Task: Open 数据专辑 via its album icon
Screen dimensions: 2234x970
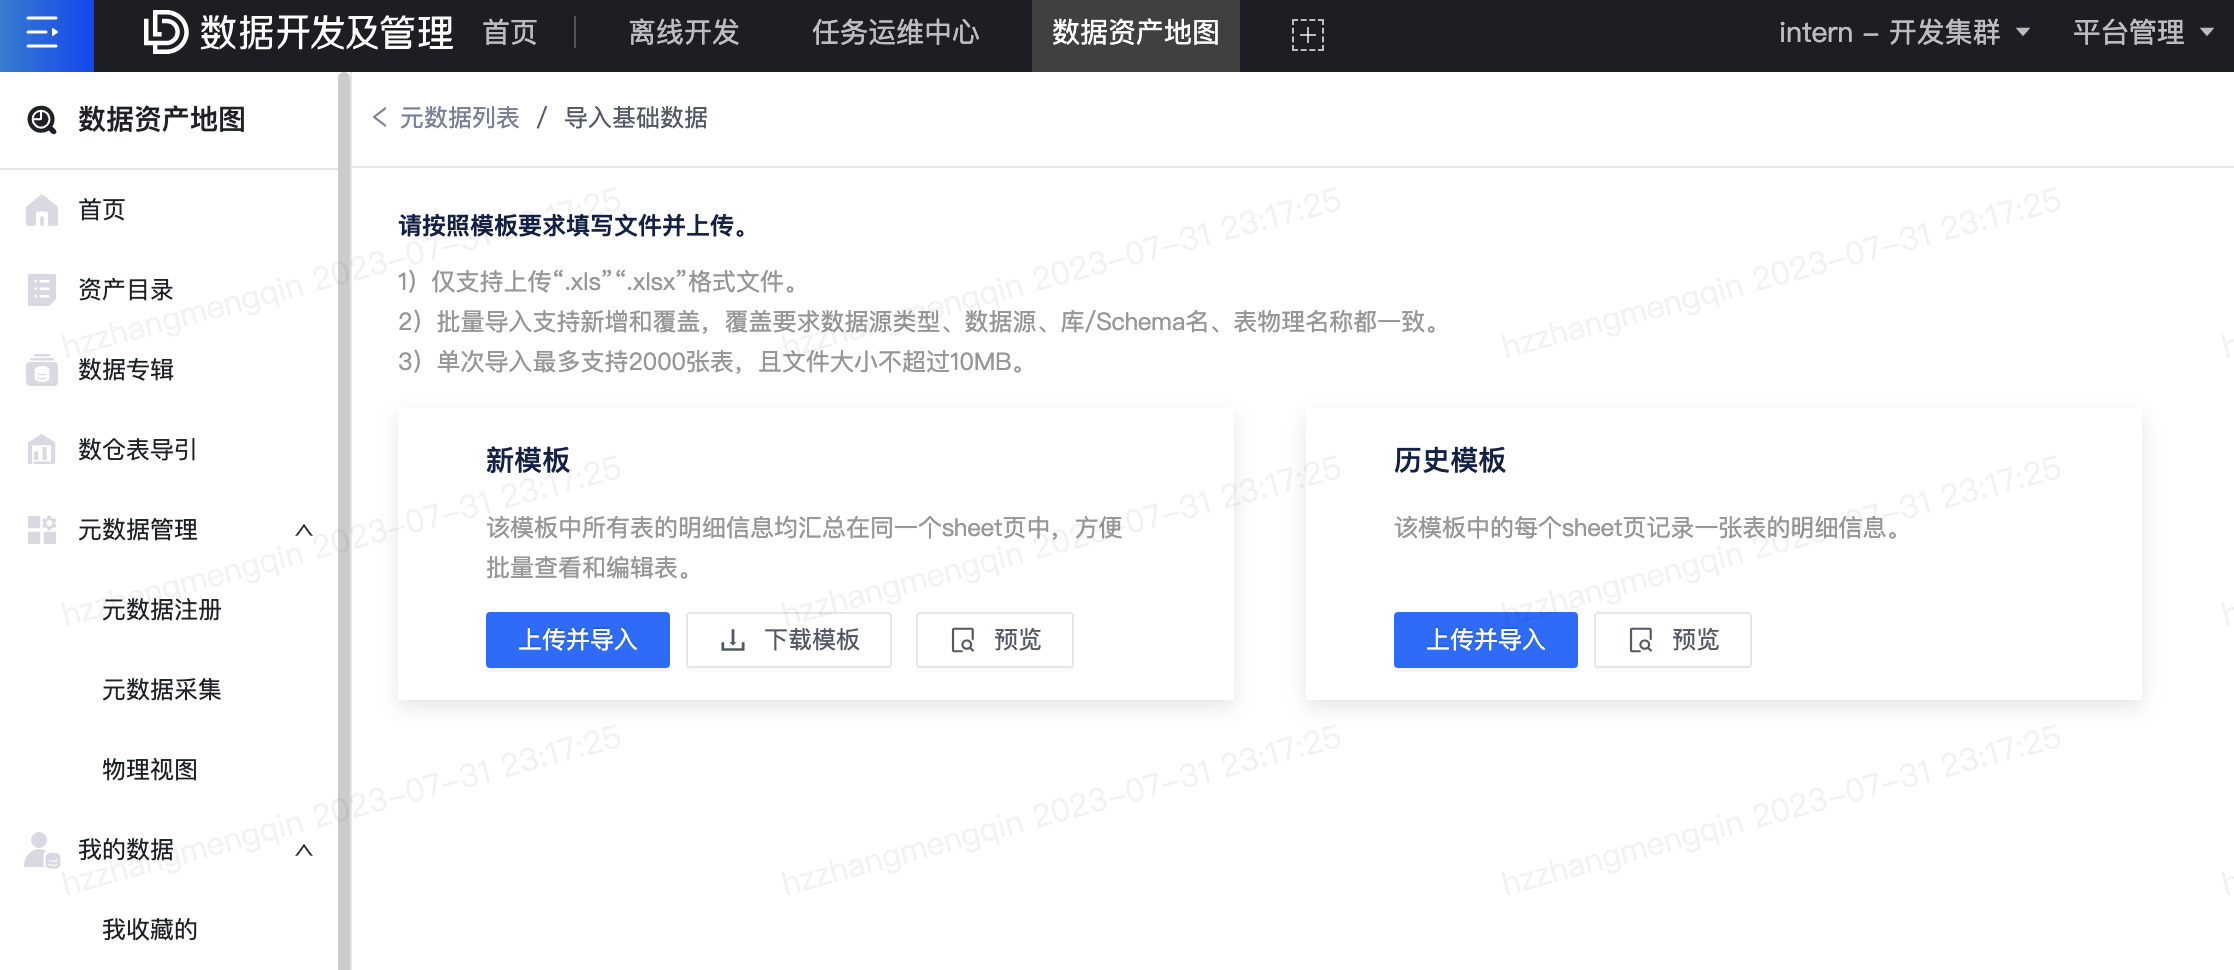Action: [x=41, y=370]
